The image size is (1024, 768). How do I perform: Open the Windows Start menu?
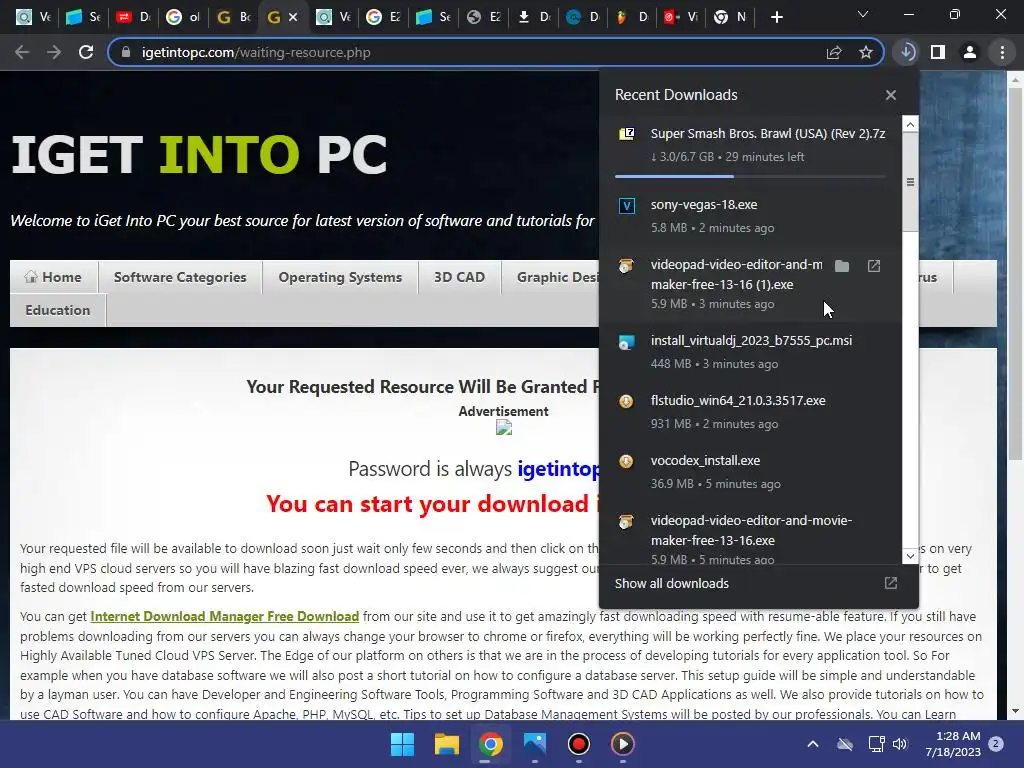[x=402, y=744]
